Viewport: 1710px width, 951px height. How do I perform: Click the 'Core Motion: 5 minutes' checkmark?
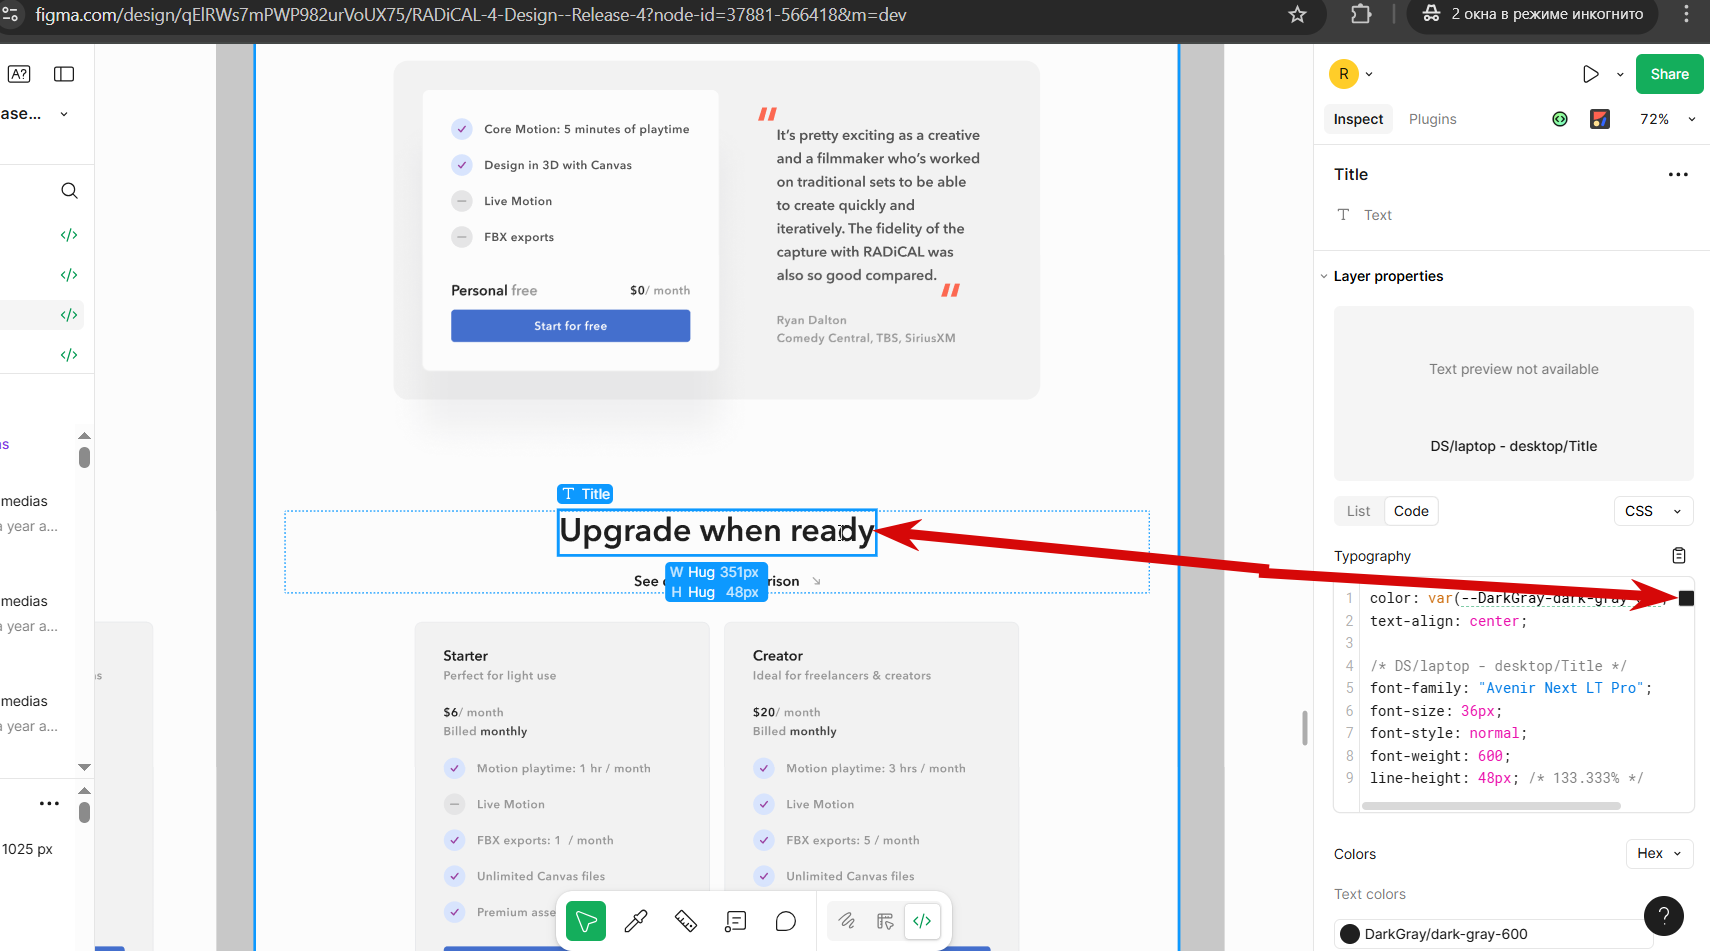461,129
